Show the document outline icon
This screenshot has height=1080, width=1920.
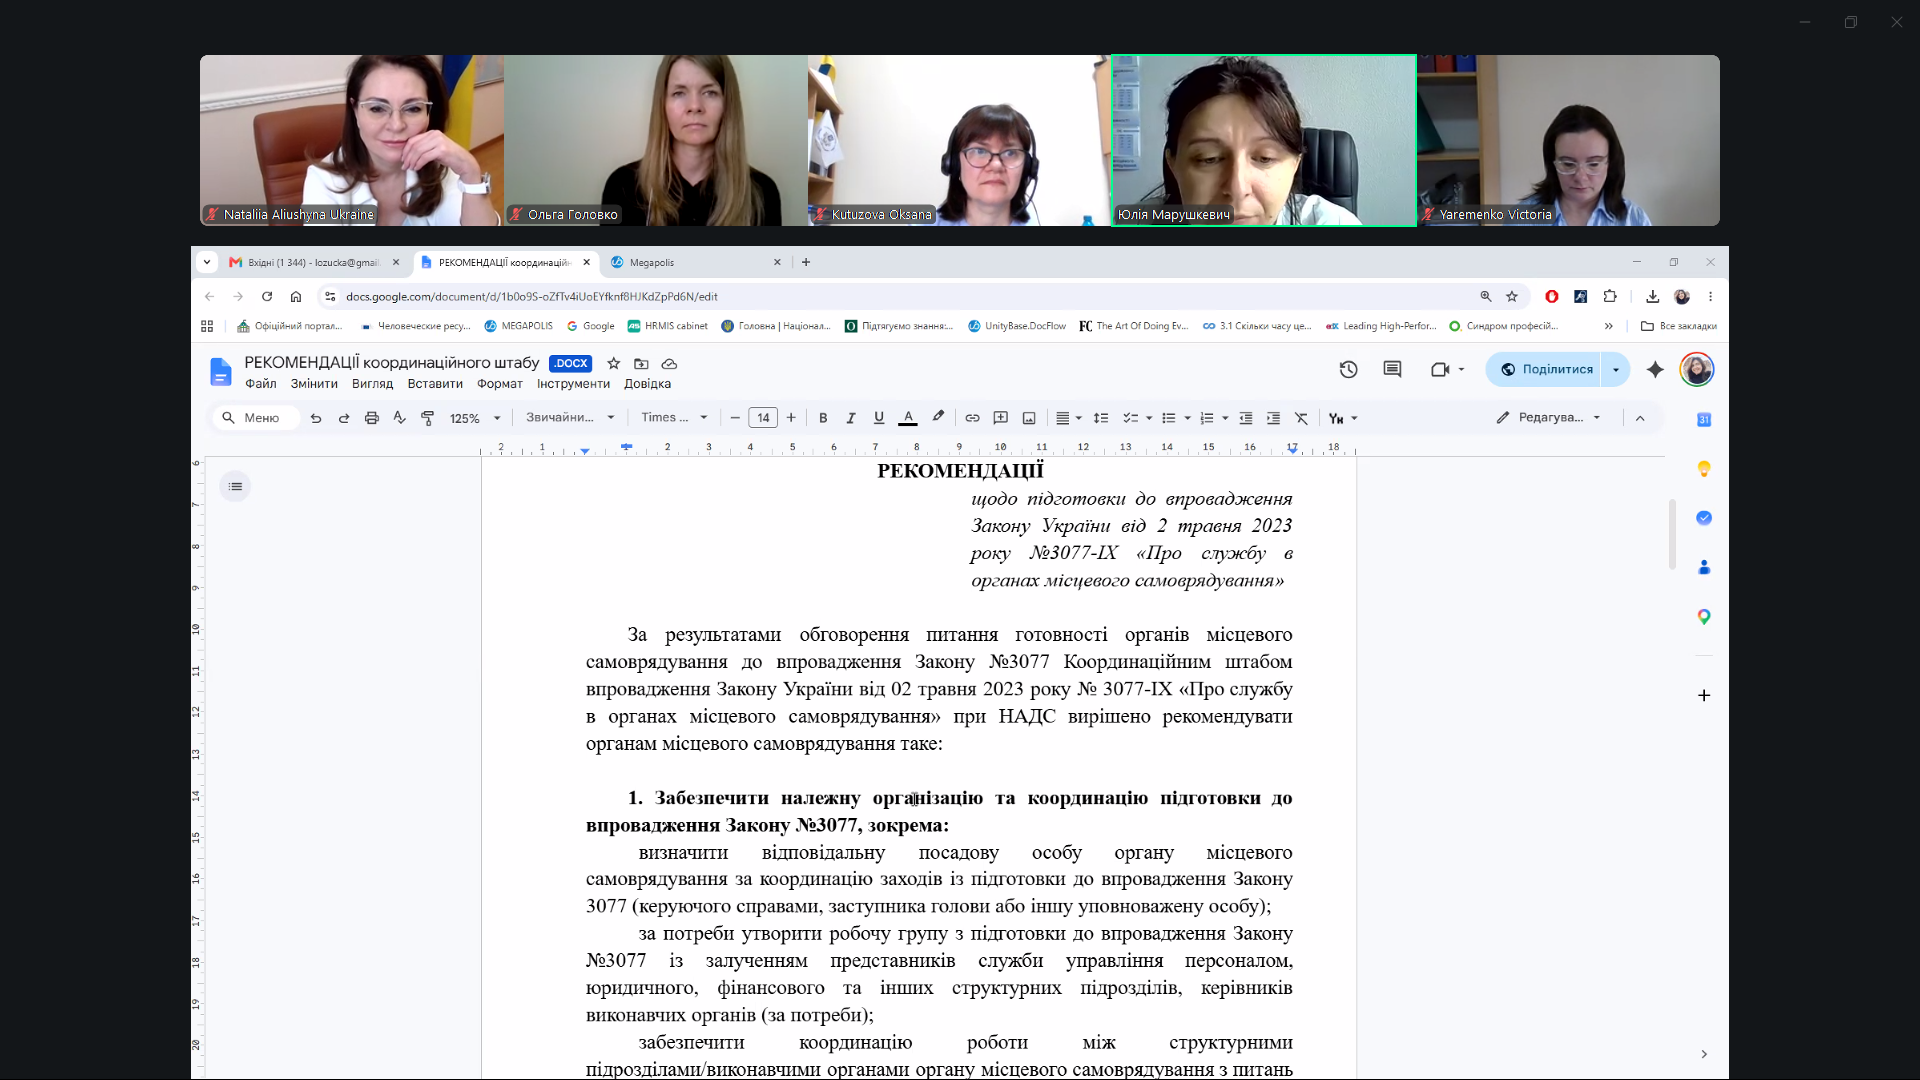click(235, 486)
